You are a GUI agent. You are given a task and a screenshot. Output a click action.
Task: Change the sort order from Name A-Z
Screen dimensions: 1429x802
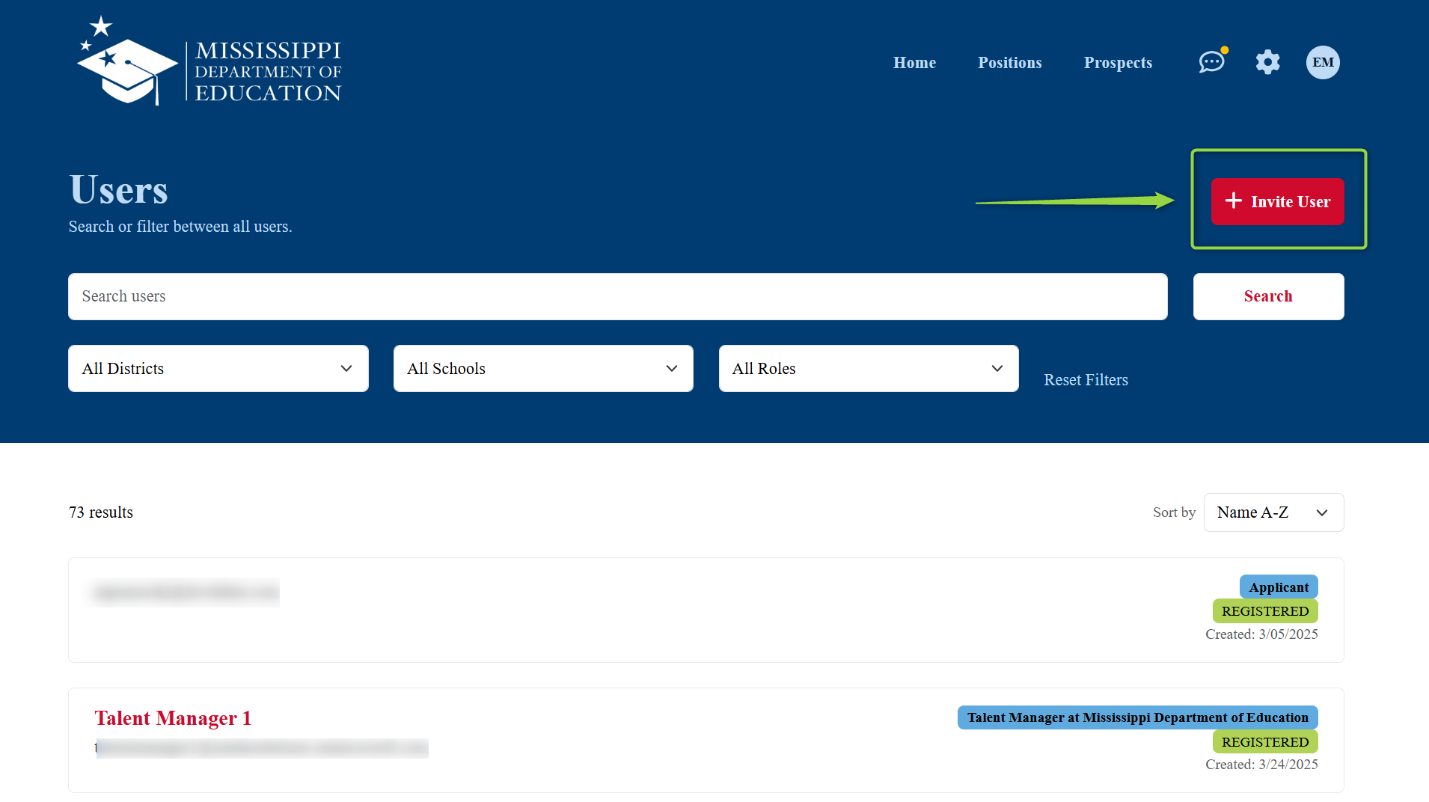point(1273,512)
